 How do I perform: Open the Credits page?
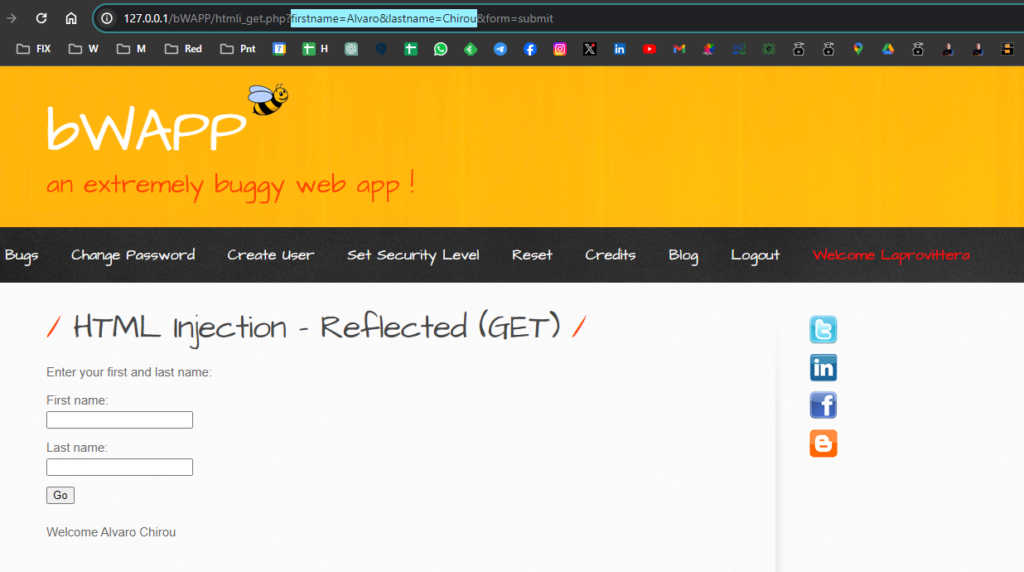(610, 255)
